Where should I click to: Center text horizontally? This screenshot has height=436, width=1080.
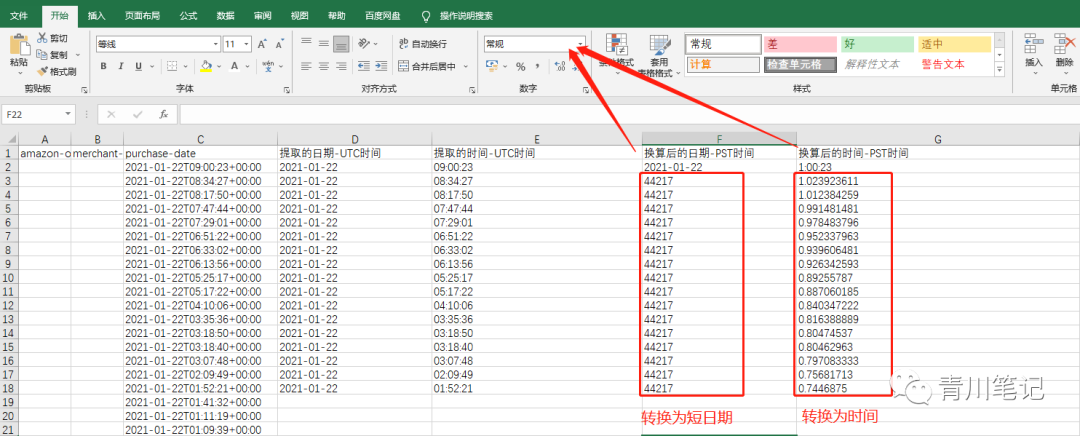click(323, 66)
